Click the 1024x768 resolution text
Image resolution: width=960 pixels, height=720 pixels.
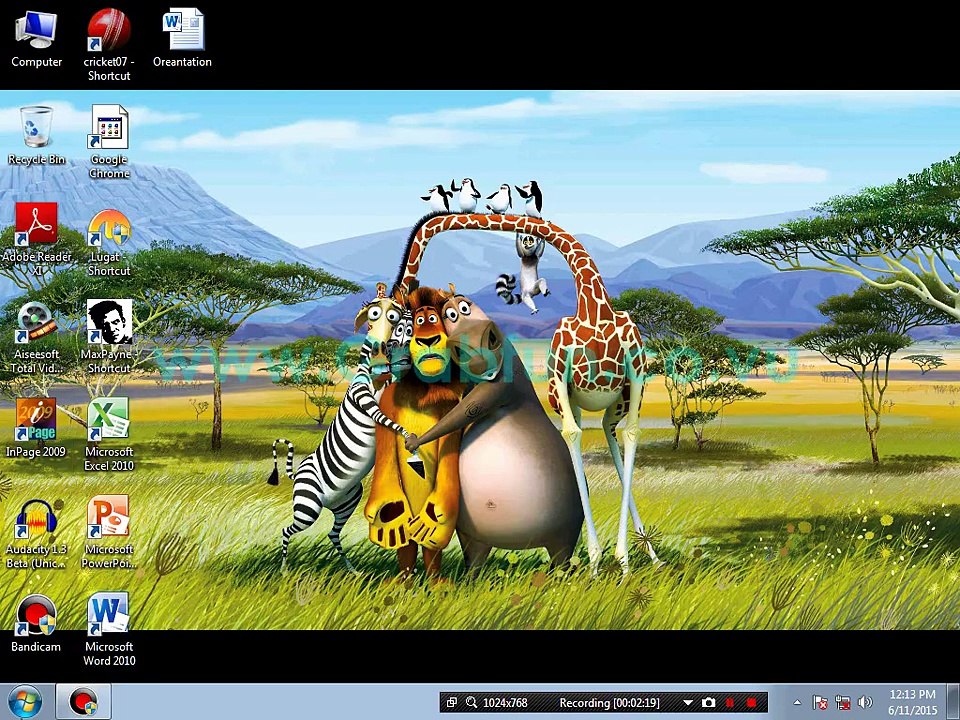[505, 703]
